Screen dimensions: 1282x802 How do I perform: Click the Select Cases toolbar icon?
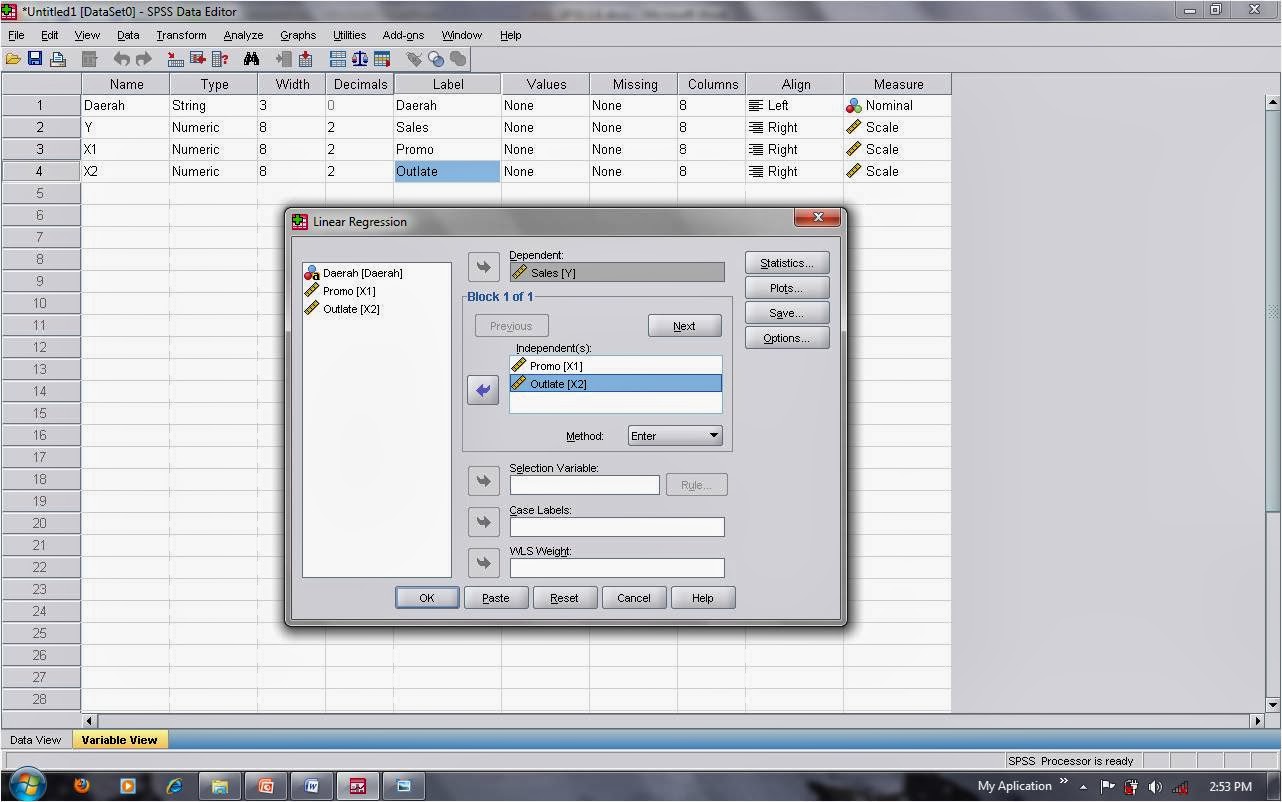coord(381,60)
